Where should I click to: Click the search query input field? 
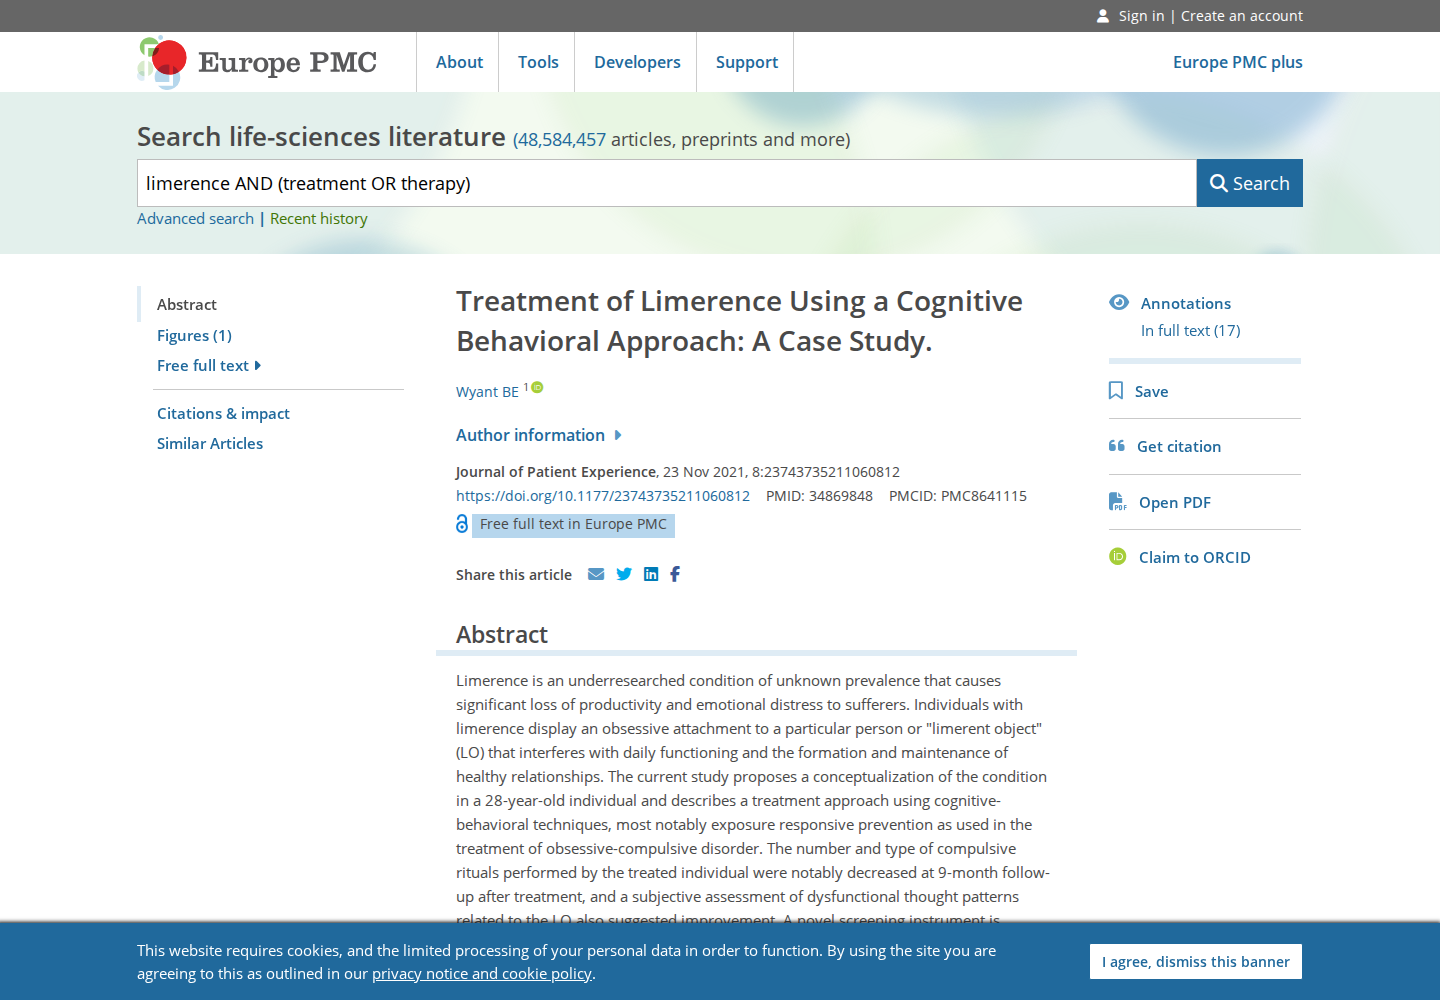(667, 183)
